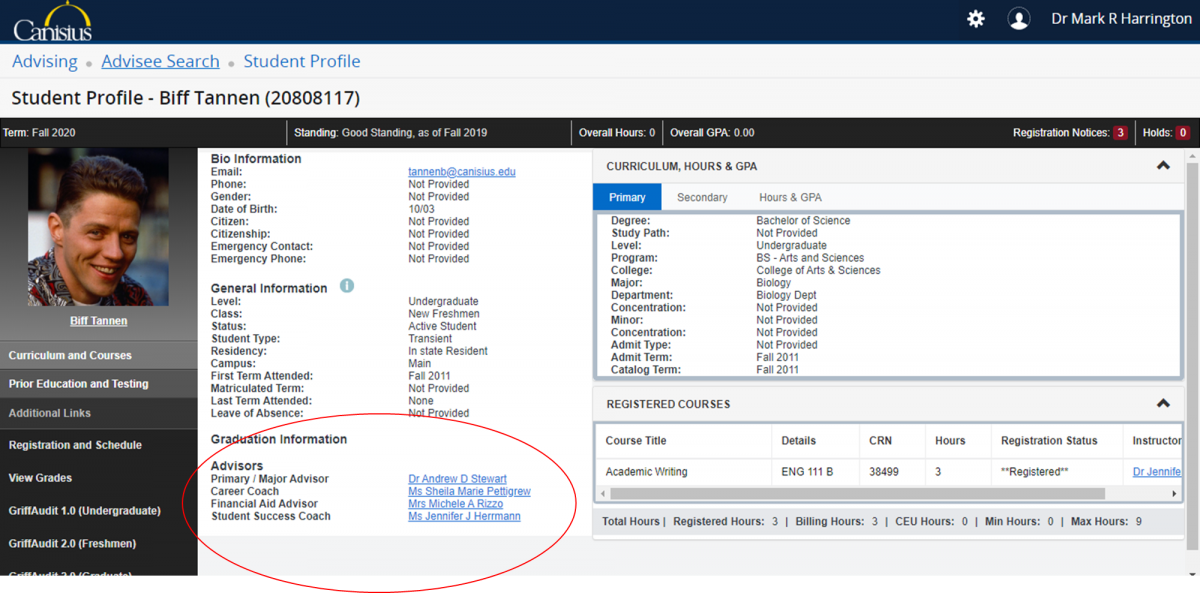This screenshot has height=593, width=1200.
Task: Click the tannenb@canisius.edu email link
Action: tap(461, 172)
